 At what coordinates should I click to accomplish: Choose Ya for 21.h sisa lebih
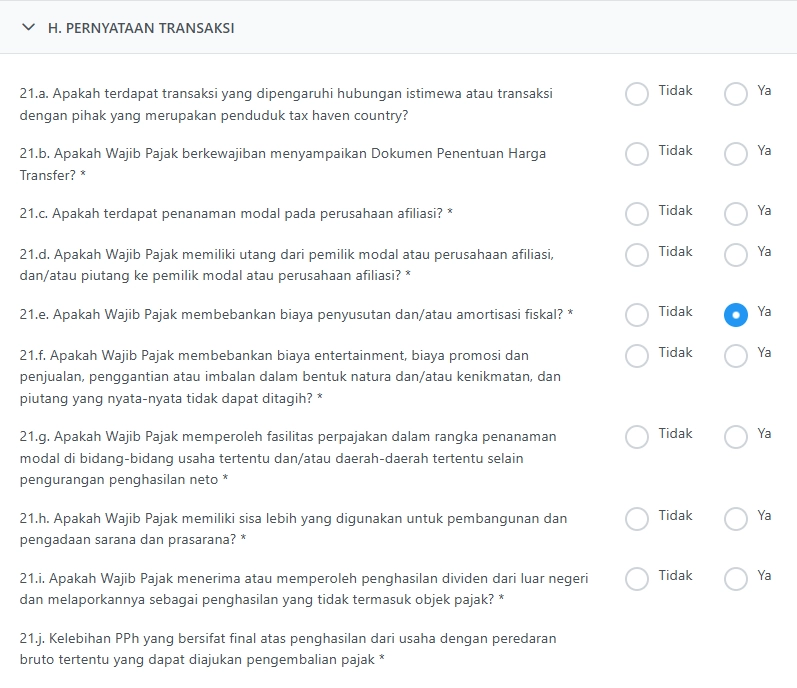click(x=736, y=519)
